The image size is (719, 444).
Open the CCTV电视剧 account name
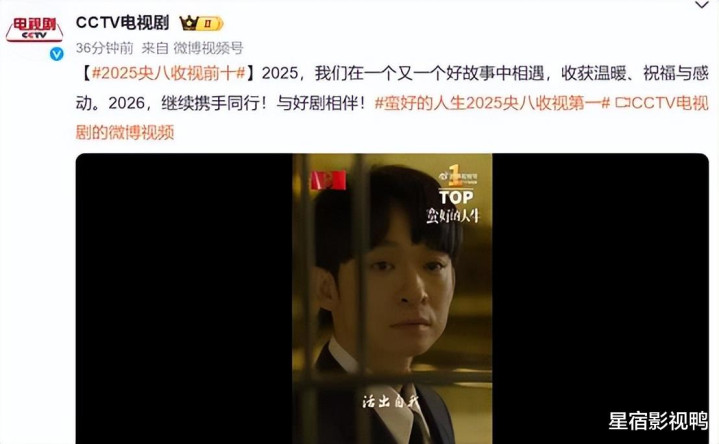coord(122,22)
